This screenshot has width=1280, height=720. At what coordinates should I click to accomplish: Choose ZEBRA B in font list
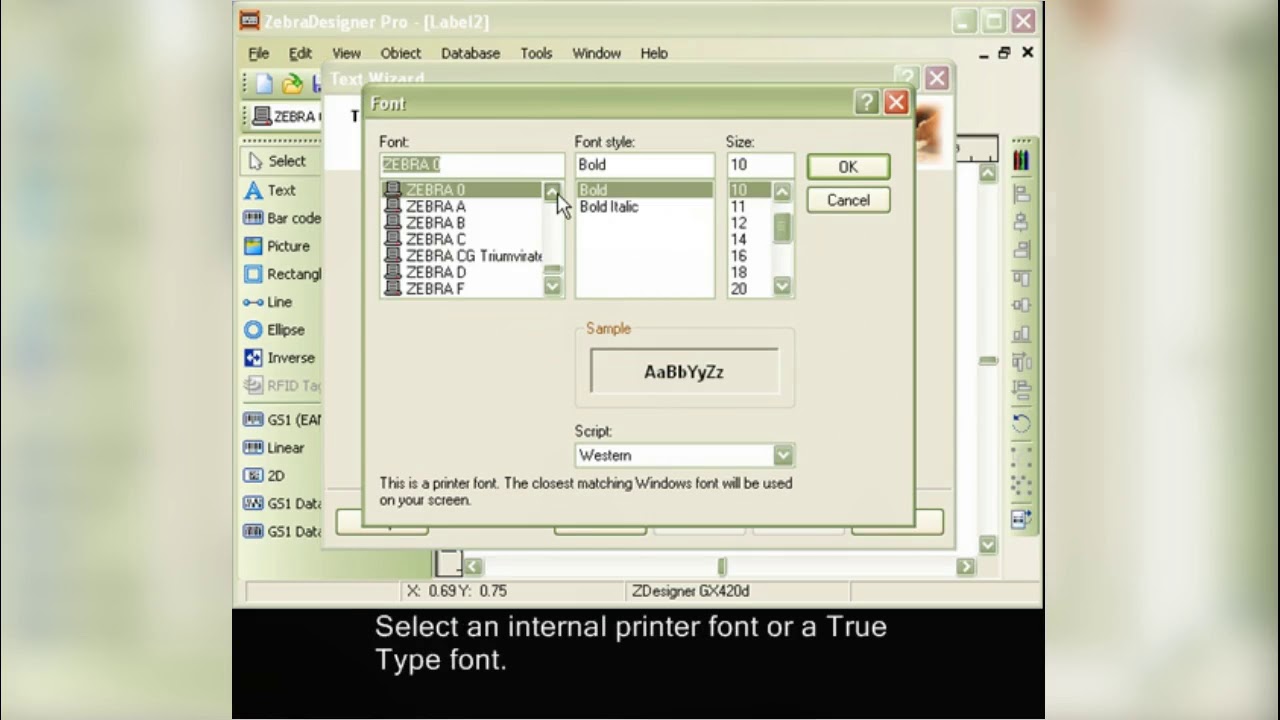(x=462, y=223)
